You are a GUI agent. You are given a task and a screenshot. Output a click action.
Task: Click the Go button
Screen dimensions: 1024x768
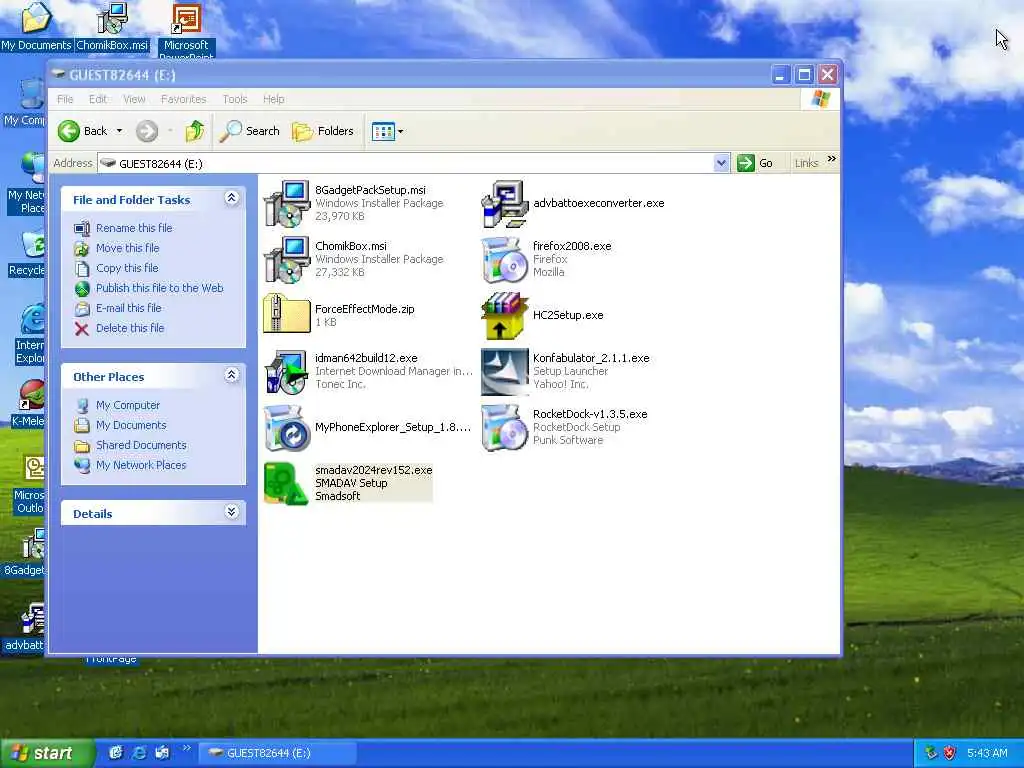(x=755, y=163)
